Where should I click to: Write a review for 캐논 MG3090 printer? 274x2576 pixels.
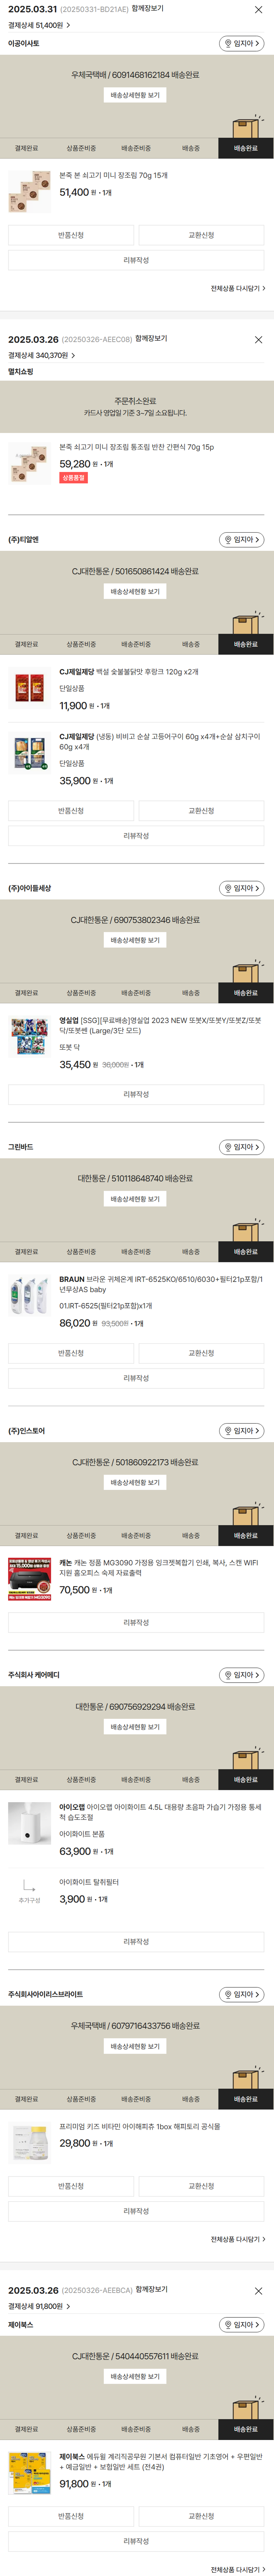pos(136,1622)
